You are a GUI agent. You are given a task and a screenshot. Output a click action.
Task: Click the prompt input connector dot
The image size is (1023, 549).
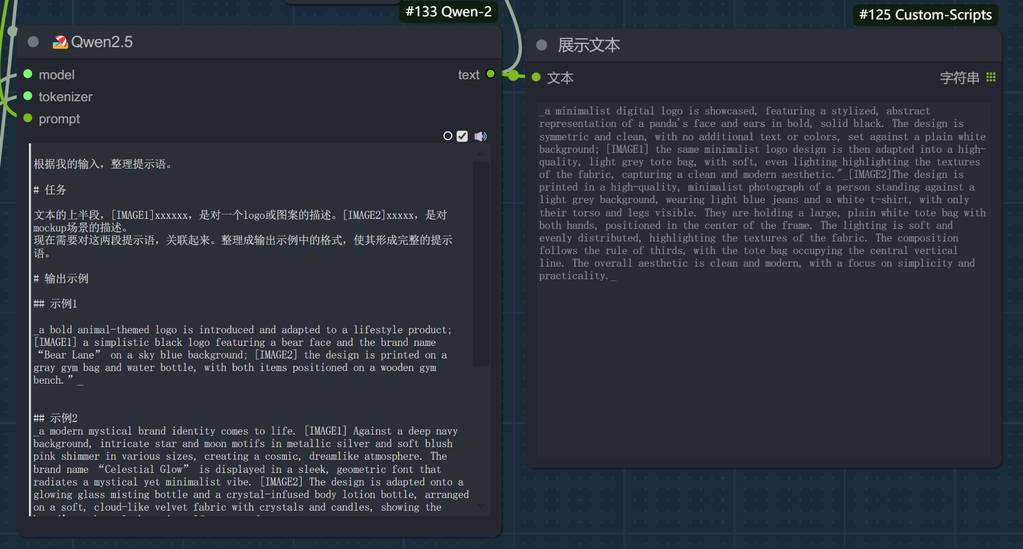tap(28, 118)
